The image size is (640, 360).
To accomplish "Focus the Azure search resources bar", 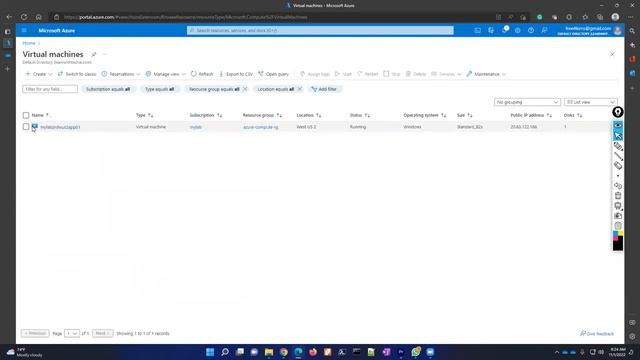I will click(320, 31).
